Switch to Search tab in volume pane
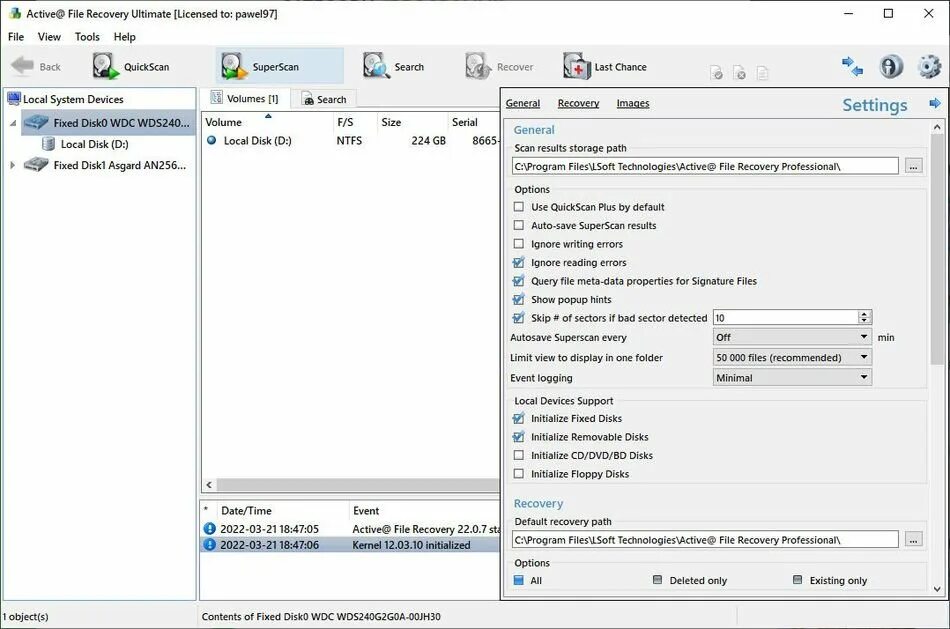This screenshot has width=950, height=629. [x=324, y=99]
